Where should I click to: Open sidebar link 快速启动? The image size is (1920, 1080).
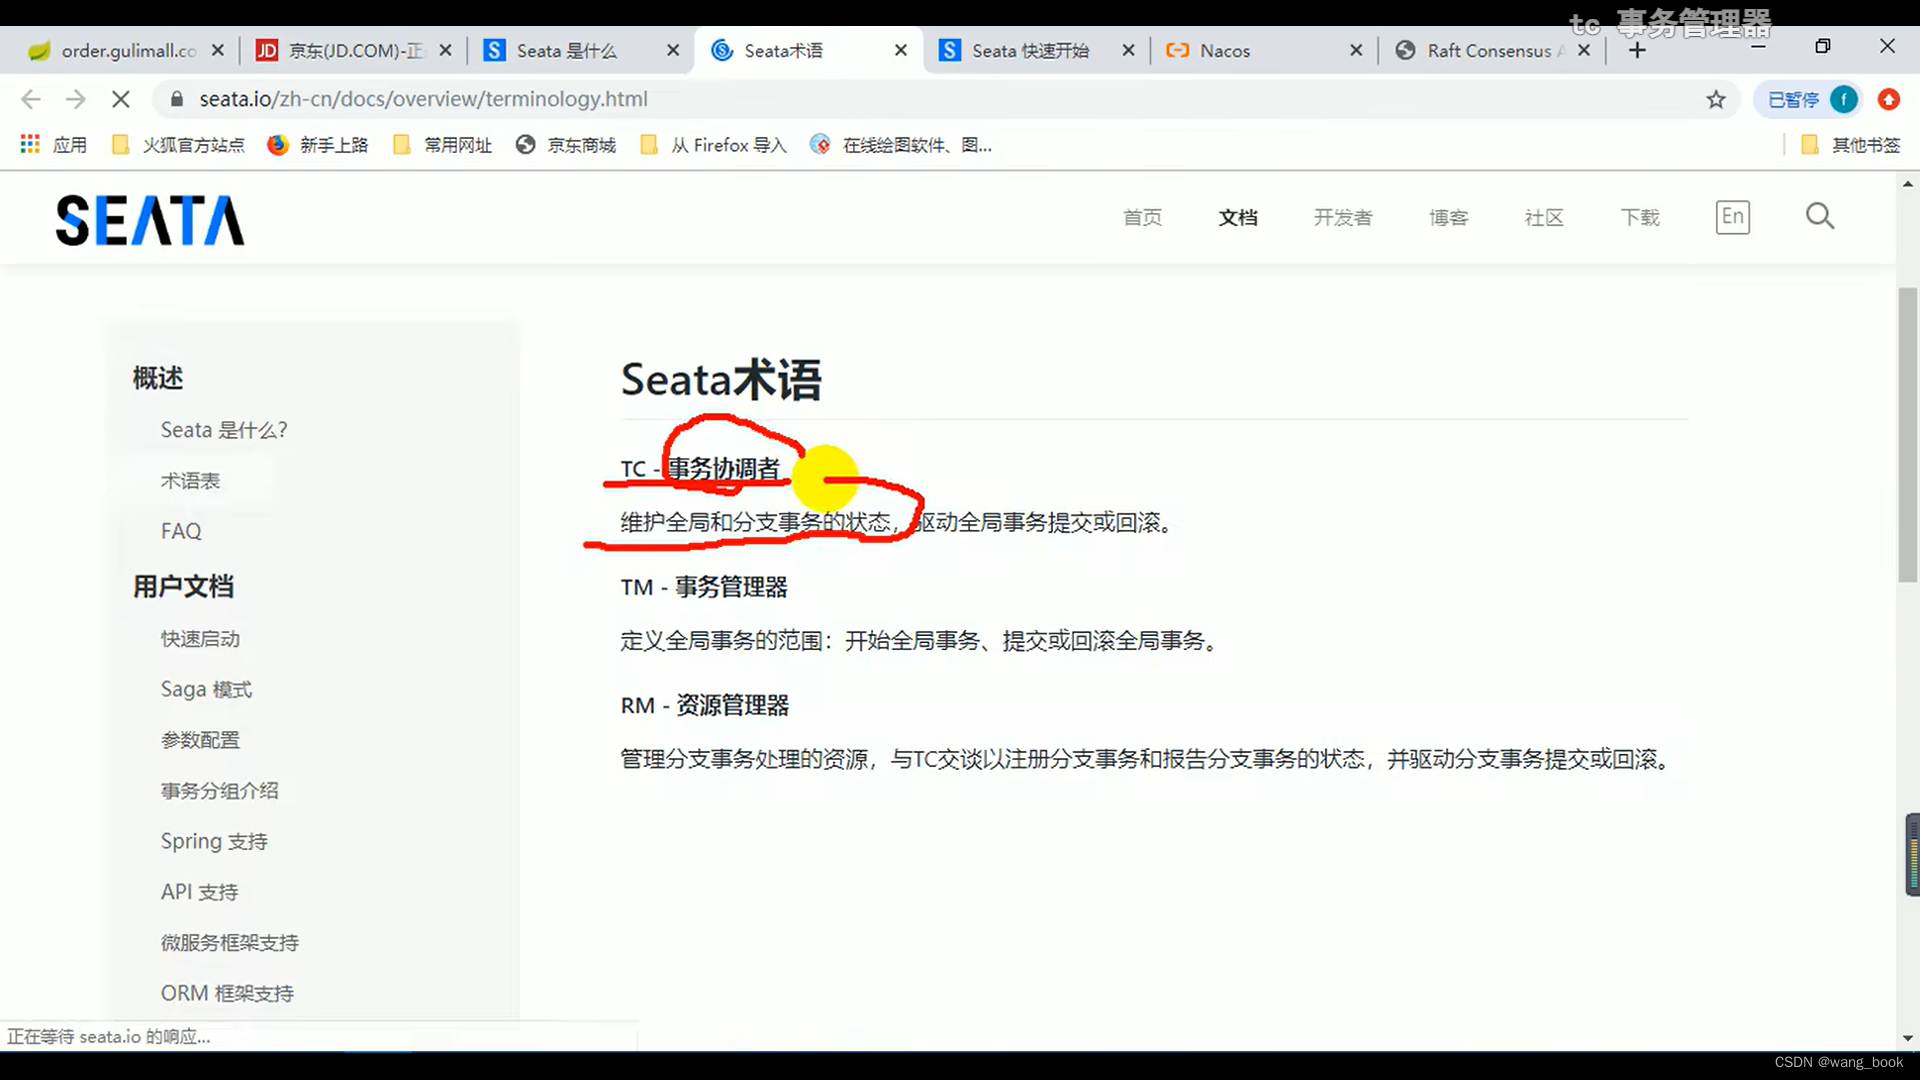point(200,639)
